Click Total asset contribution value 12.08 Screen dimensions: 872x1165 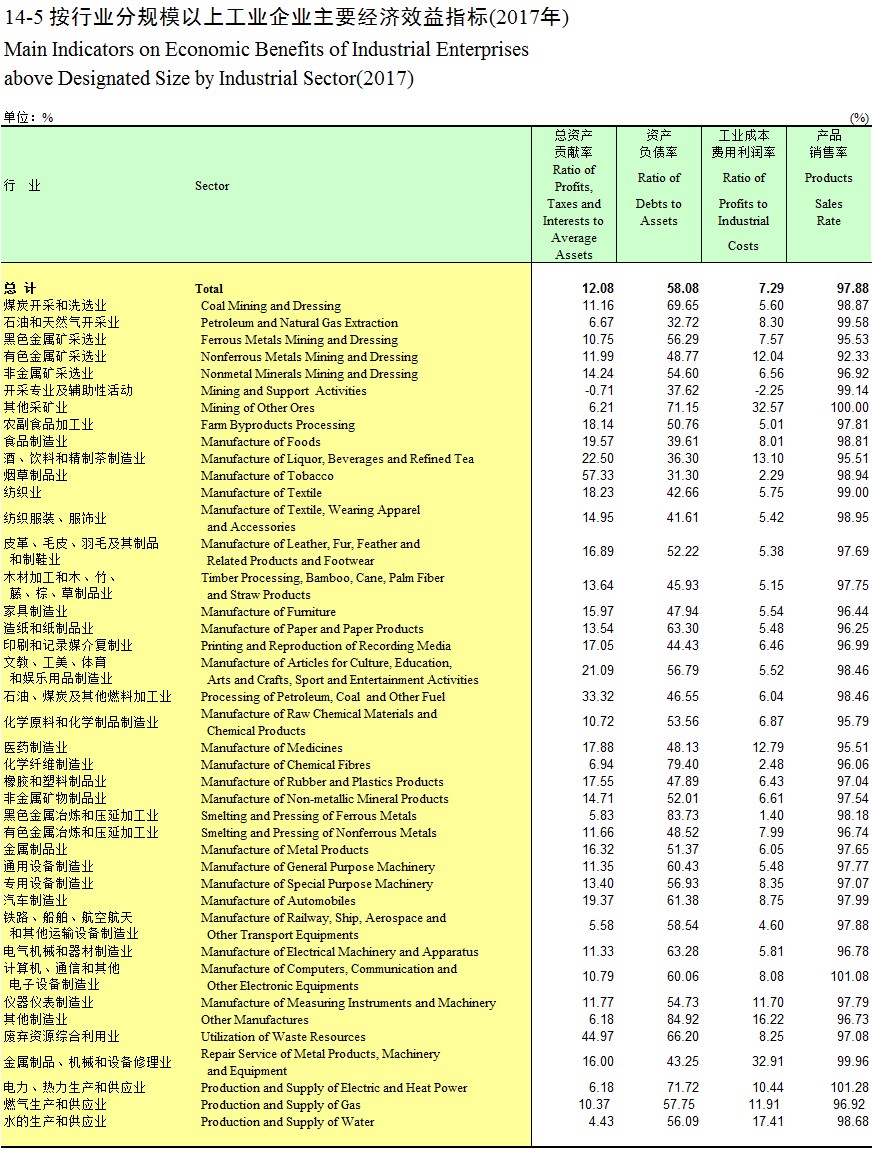598,288
